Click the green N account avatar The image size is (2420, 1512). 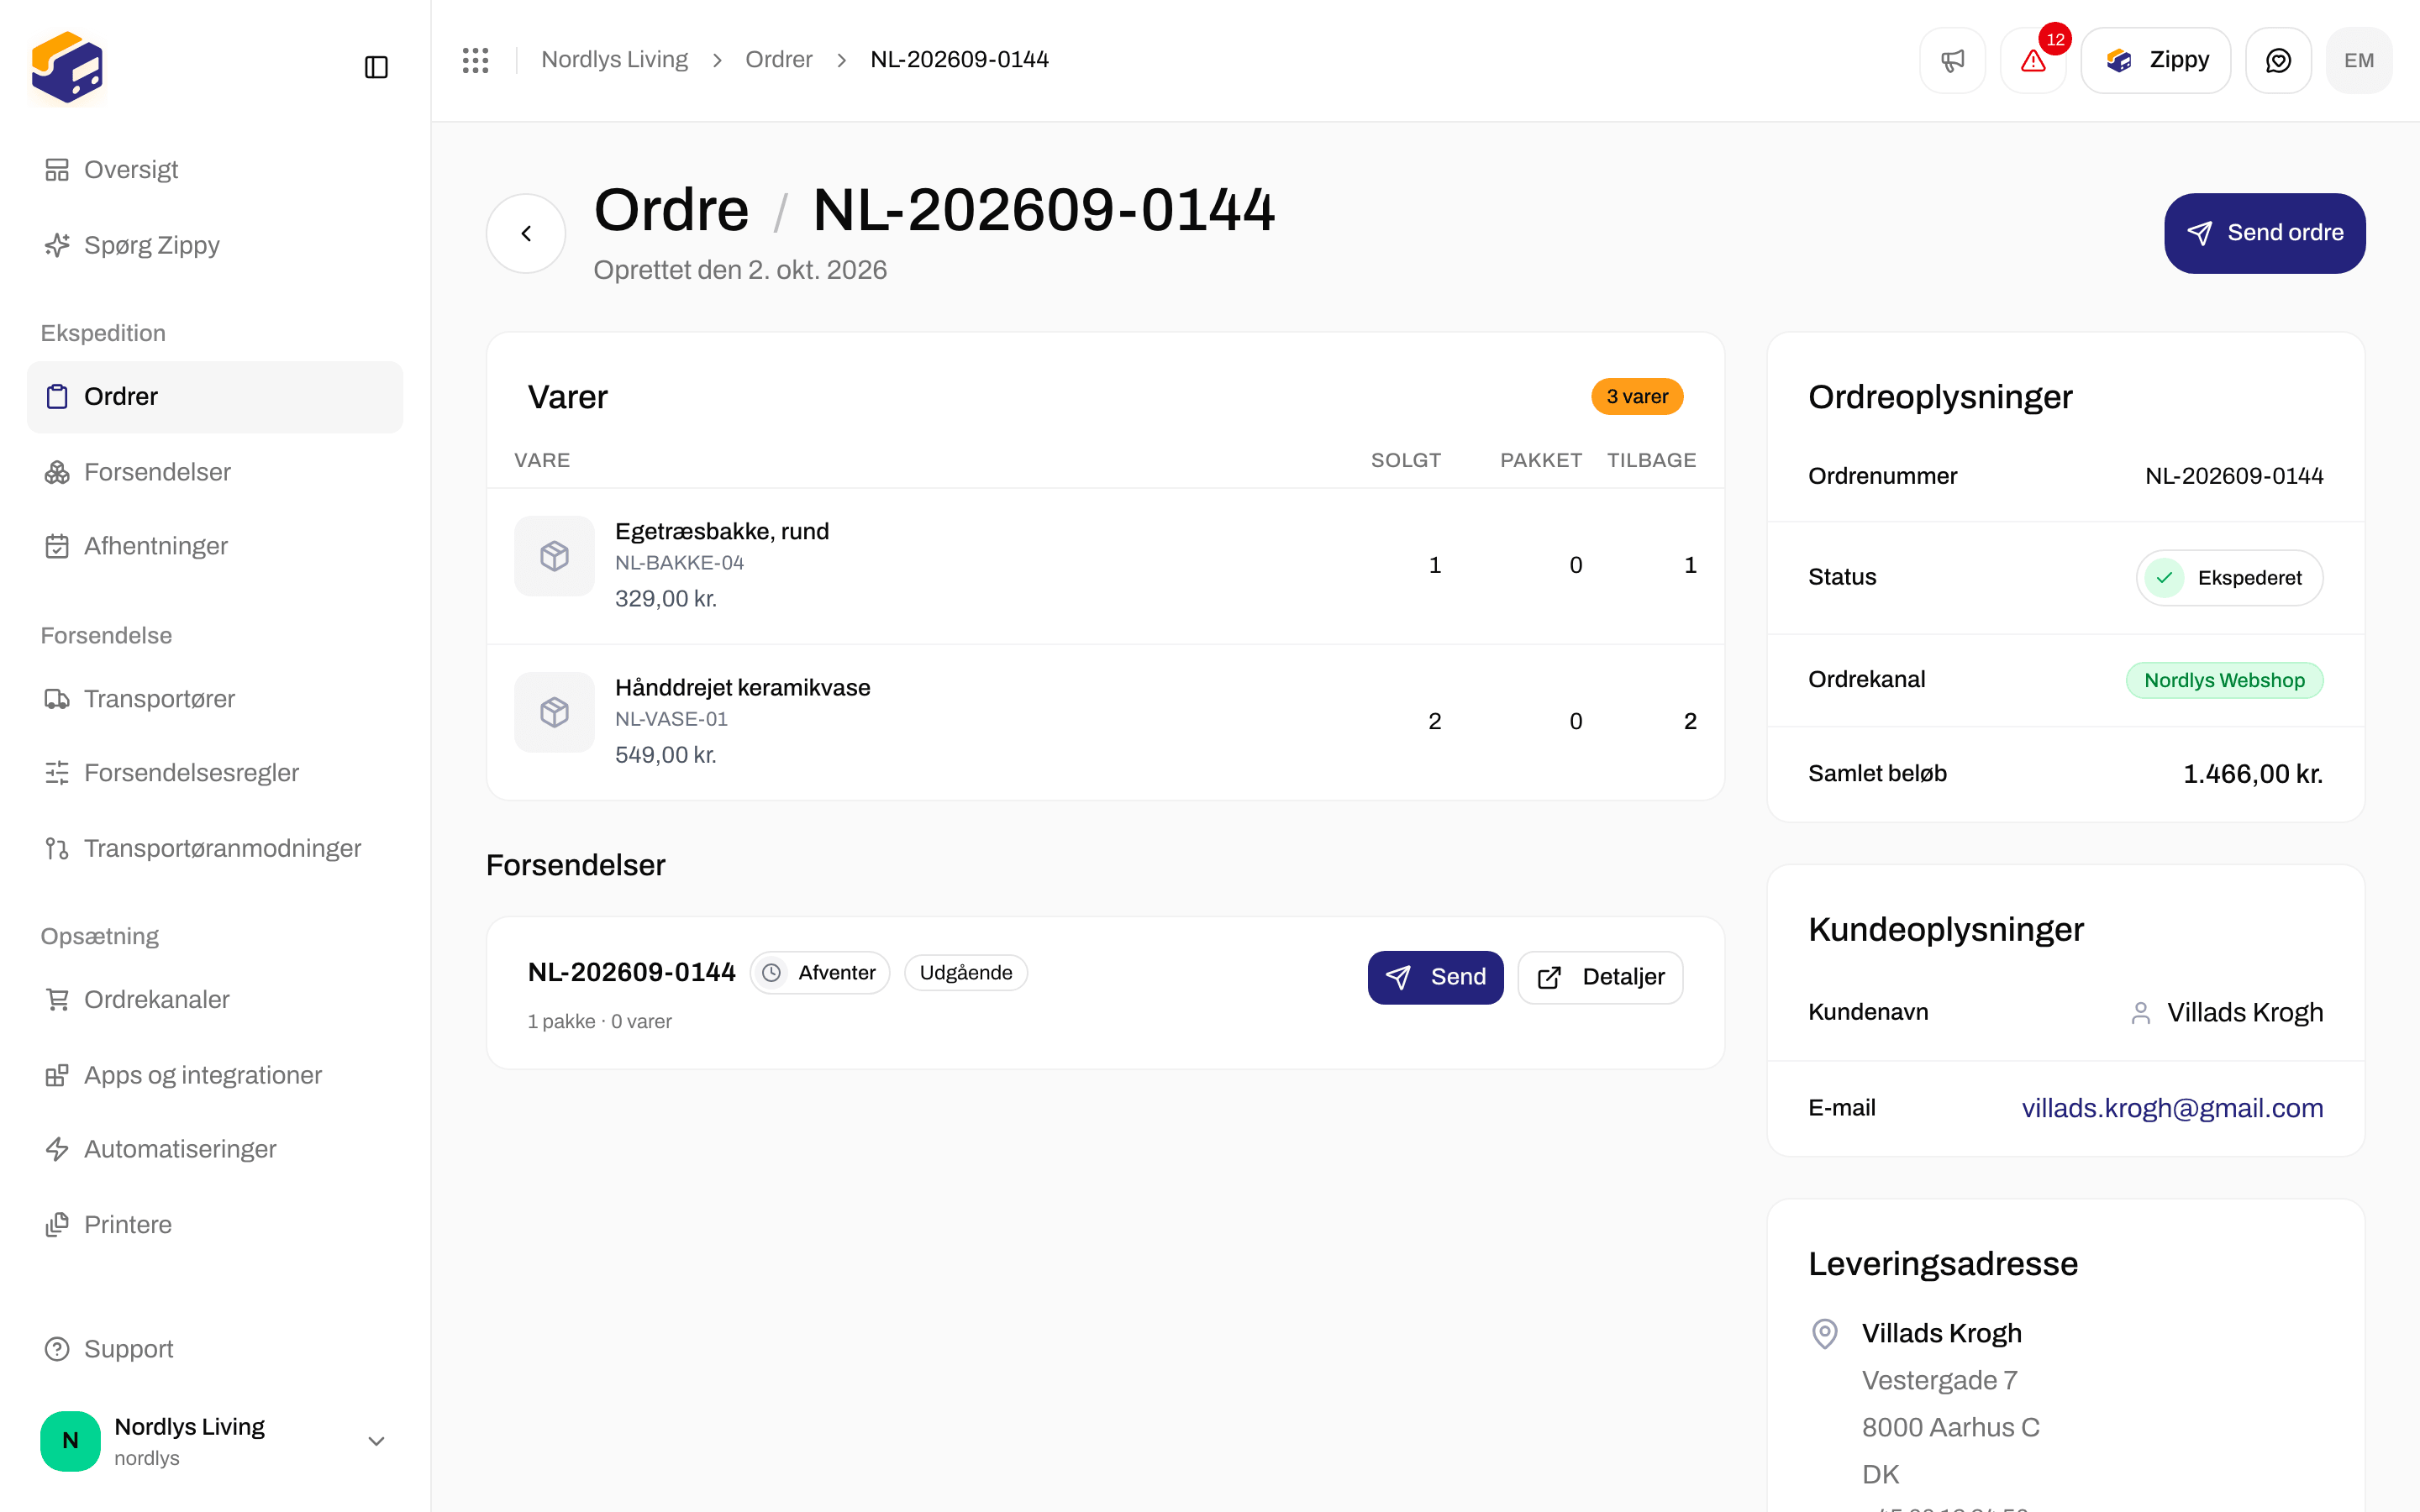tap(70, 1441)
